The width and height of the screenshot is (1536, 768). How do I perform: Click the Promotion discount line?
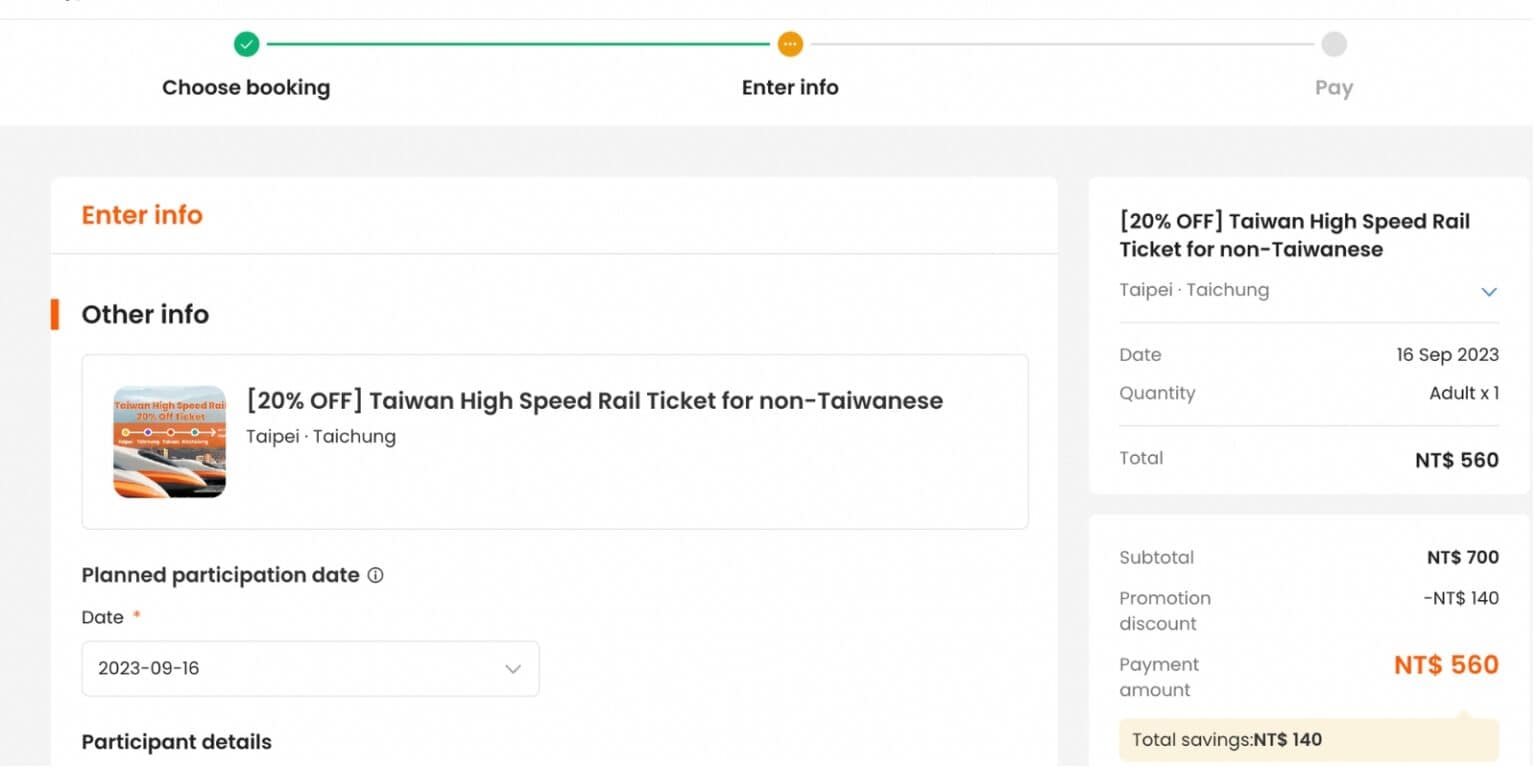click(x=1165, y=610)
